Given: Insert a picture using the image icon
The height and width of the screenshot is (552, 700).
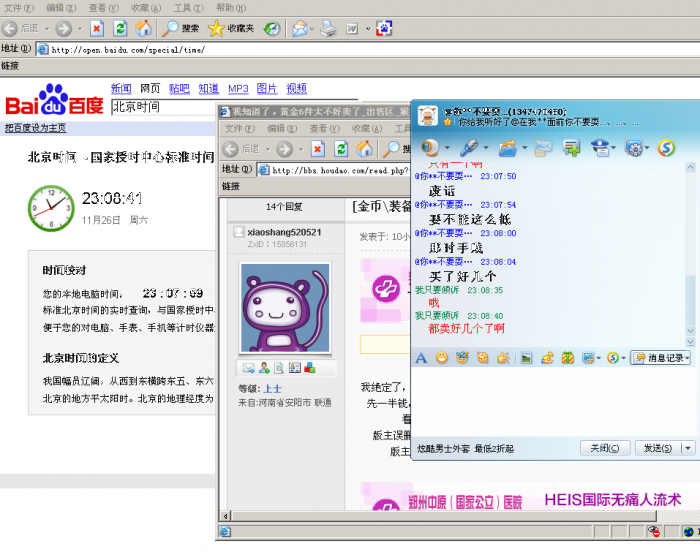Looking at the screenshot, I should pyautogui.click(x=526, y=358).
